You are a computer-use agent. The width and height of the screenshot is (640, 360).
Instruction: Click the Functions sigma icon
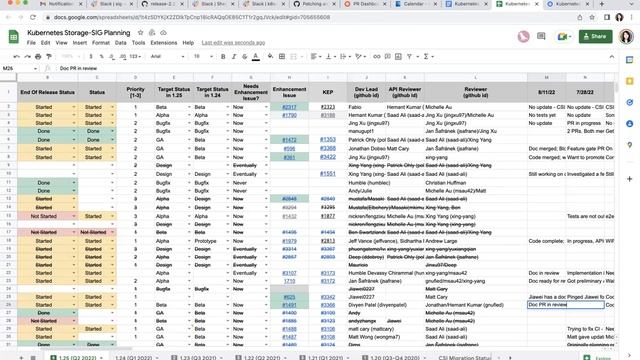click(x=426, y=56)
